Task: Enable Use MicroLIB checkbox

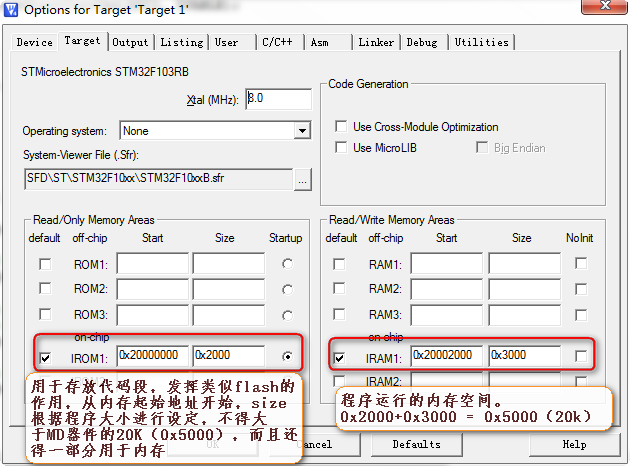Action: [x=341, y=147]
